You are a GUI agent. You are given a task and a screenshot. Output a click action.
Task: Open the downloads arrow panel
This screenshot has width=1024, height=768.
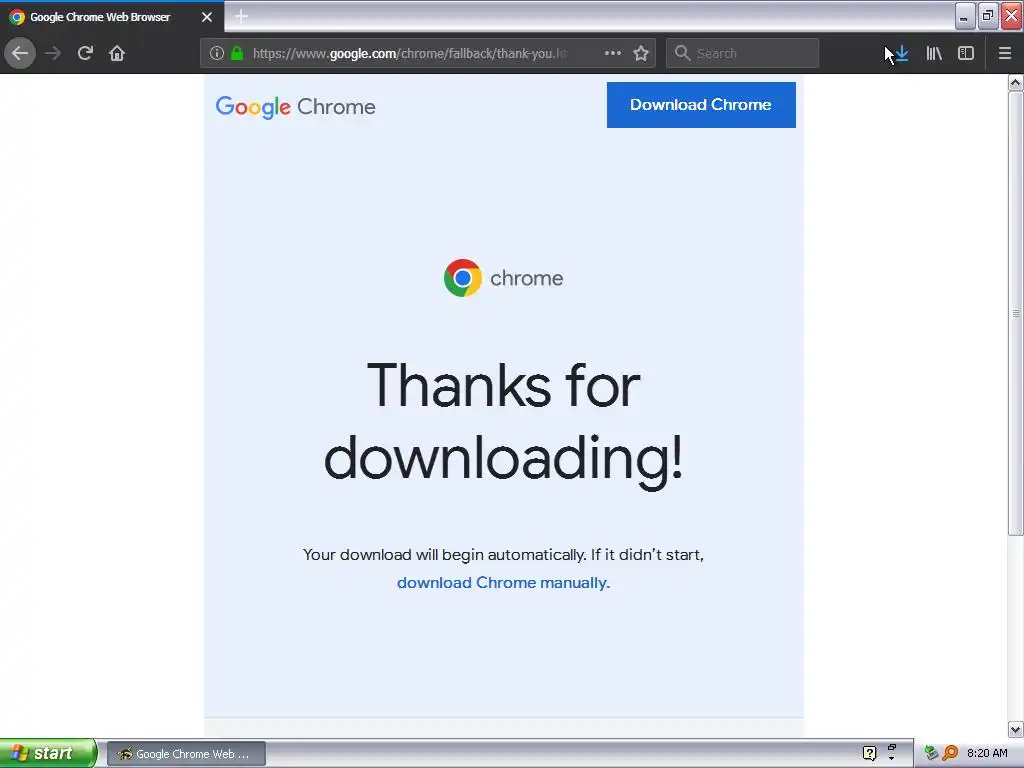[x=902, y=53]
